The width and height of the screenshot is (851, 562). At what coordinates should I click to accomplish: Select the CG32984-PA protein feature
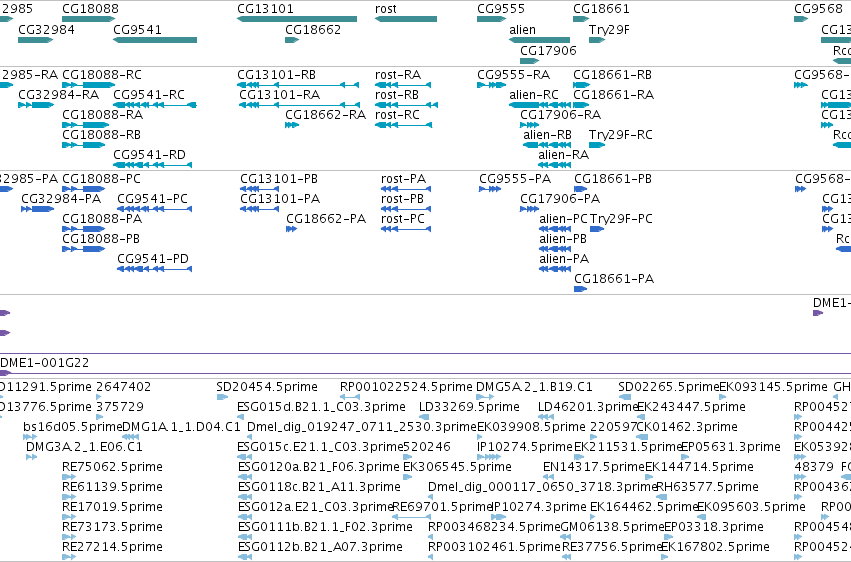(x=37, y=209)
